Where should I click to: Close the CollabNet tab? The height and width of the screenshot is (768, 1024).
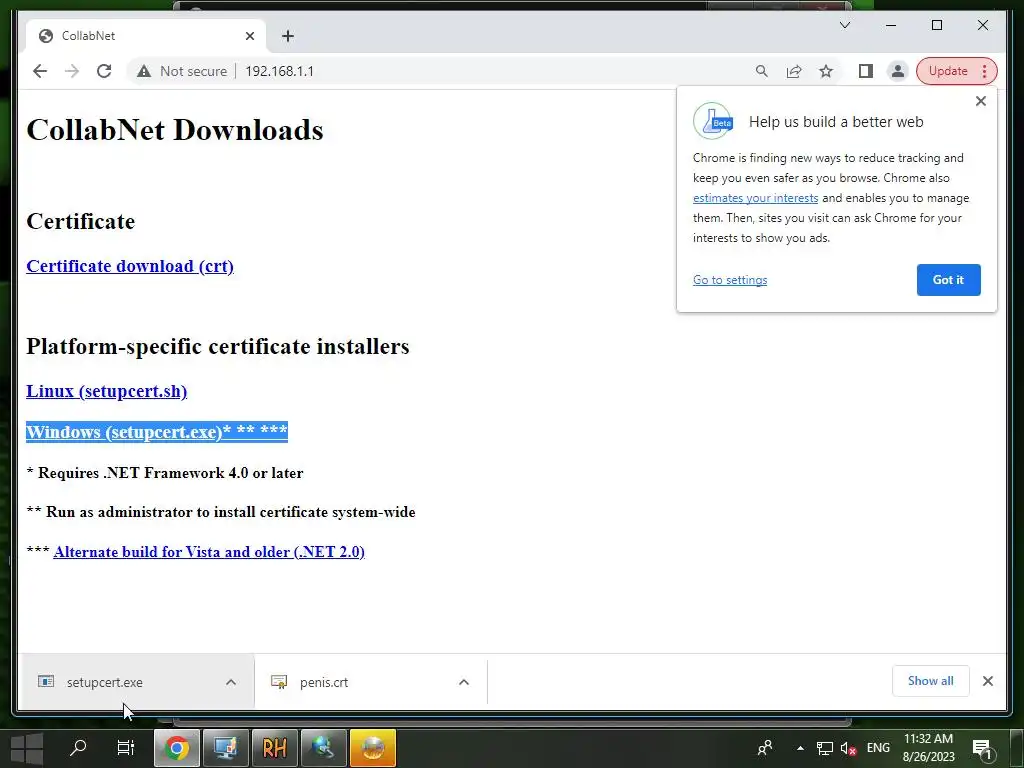(249, 36)
